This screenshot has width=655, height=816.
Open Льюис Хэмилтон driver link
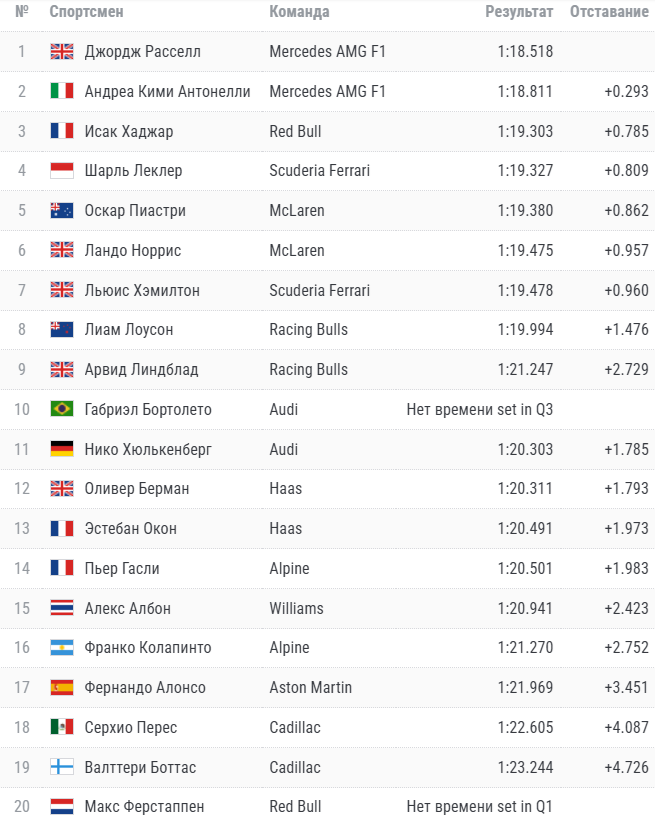pos(142,290)
